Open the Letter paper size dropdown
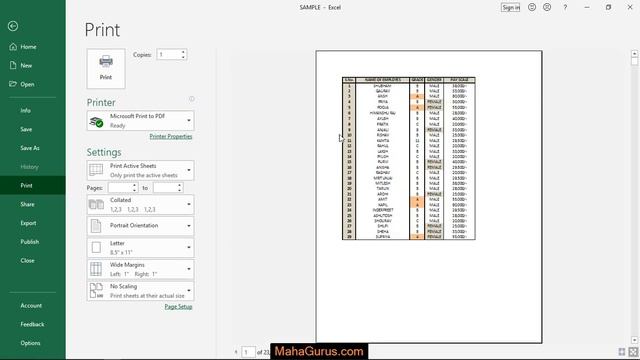Screen dimensions: 640x360 pyautogui.click(x=140, y=247)
